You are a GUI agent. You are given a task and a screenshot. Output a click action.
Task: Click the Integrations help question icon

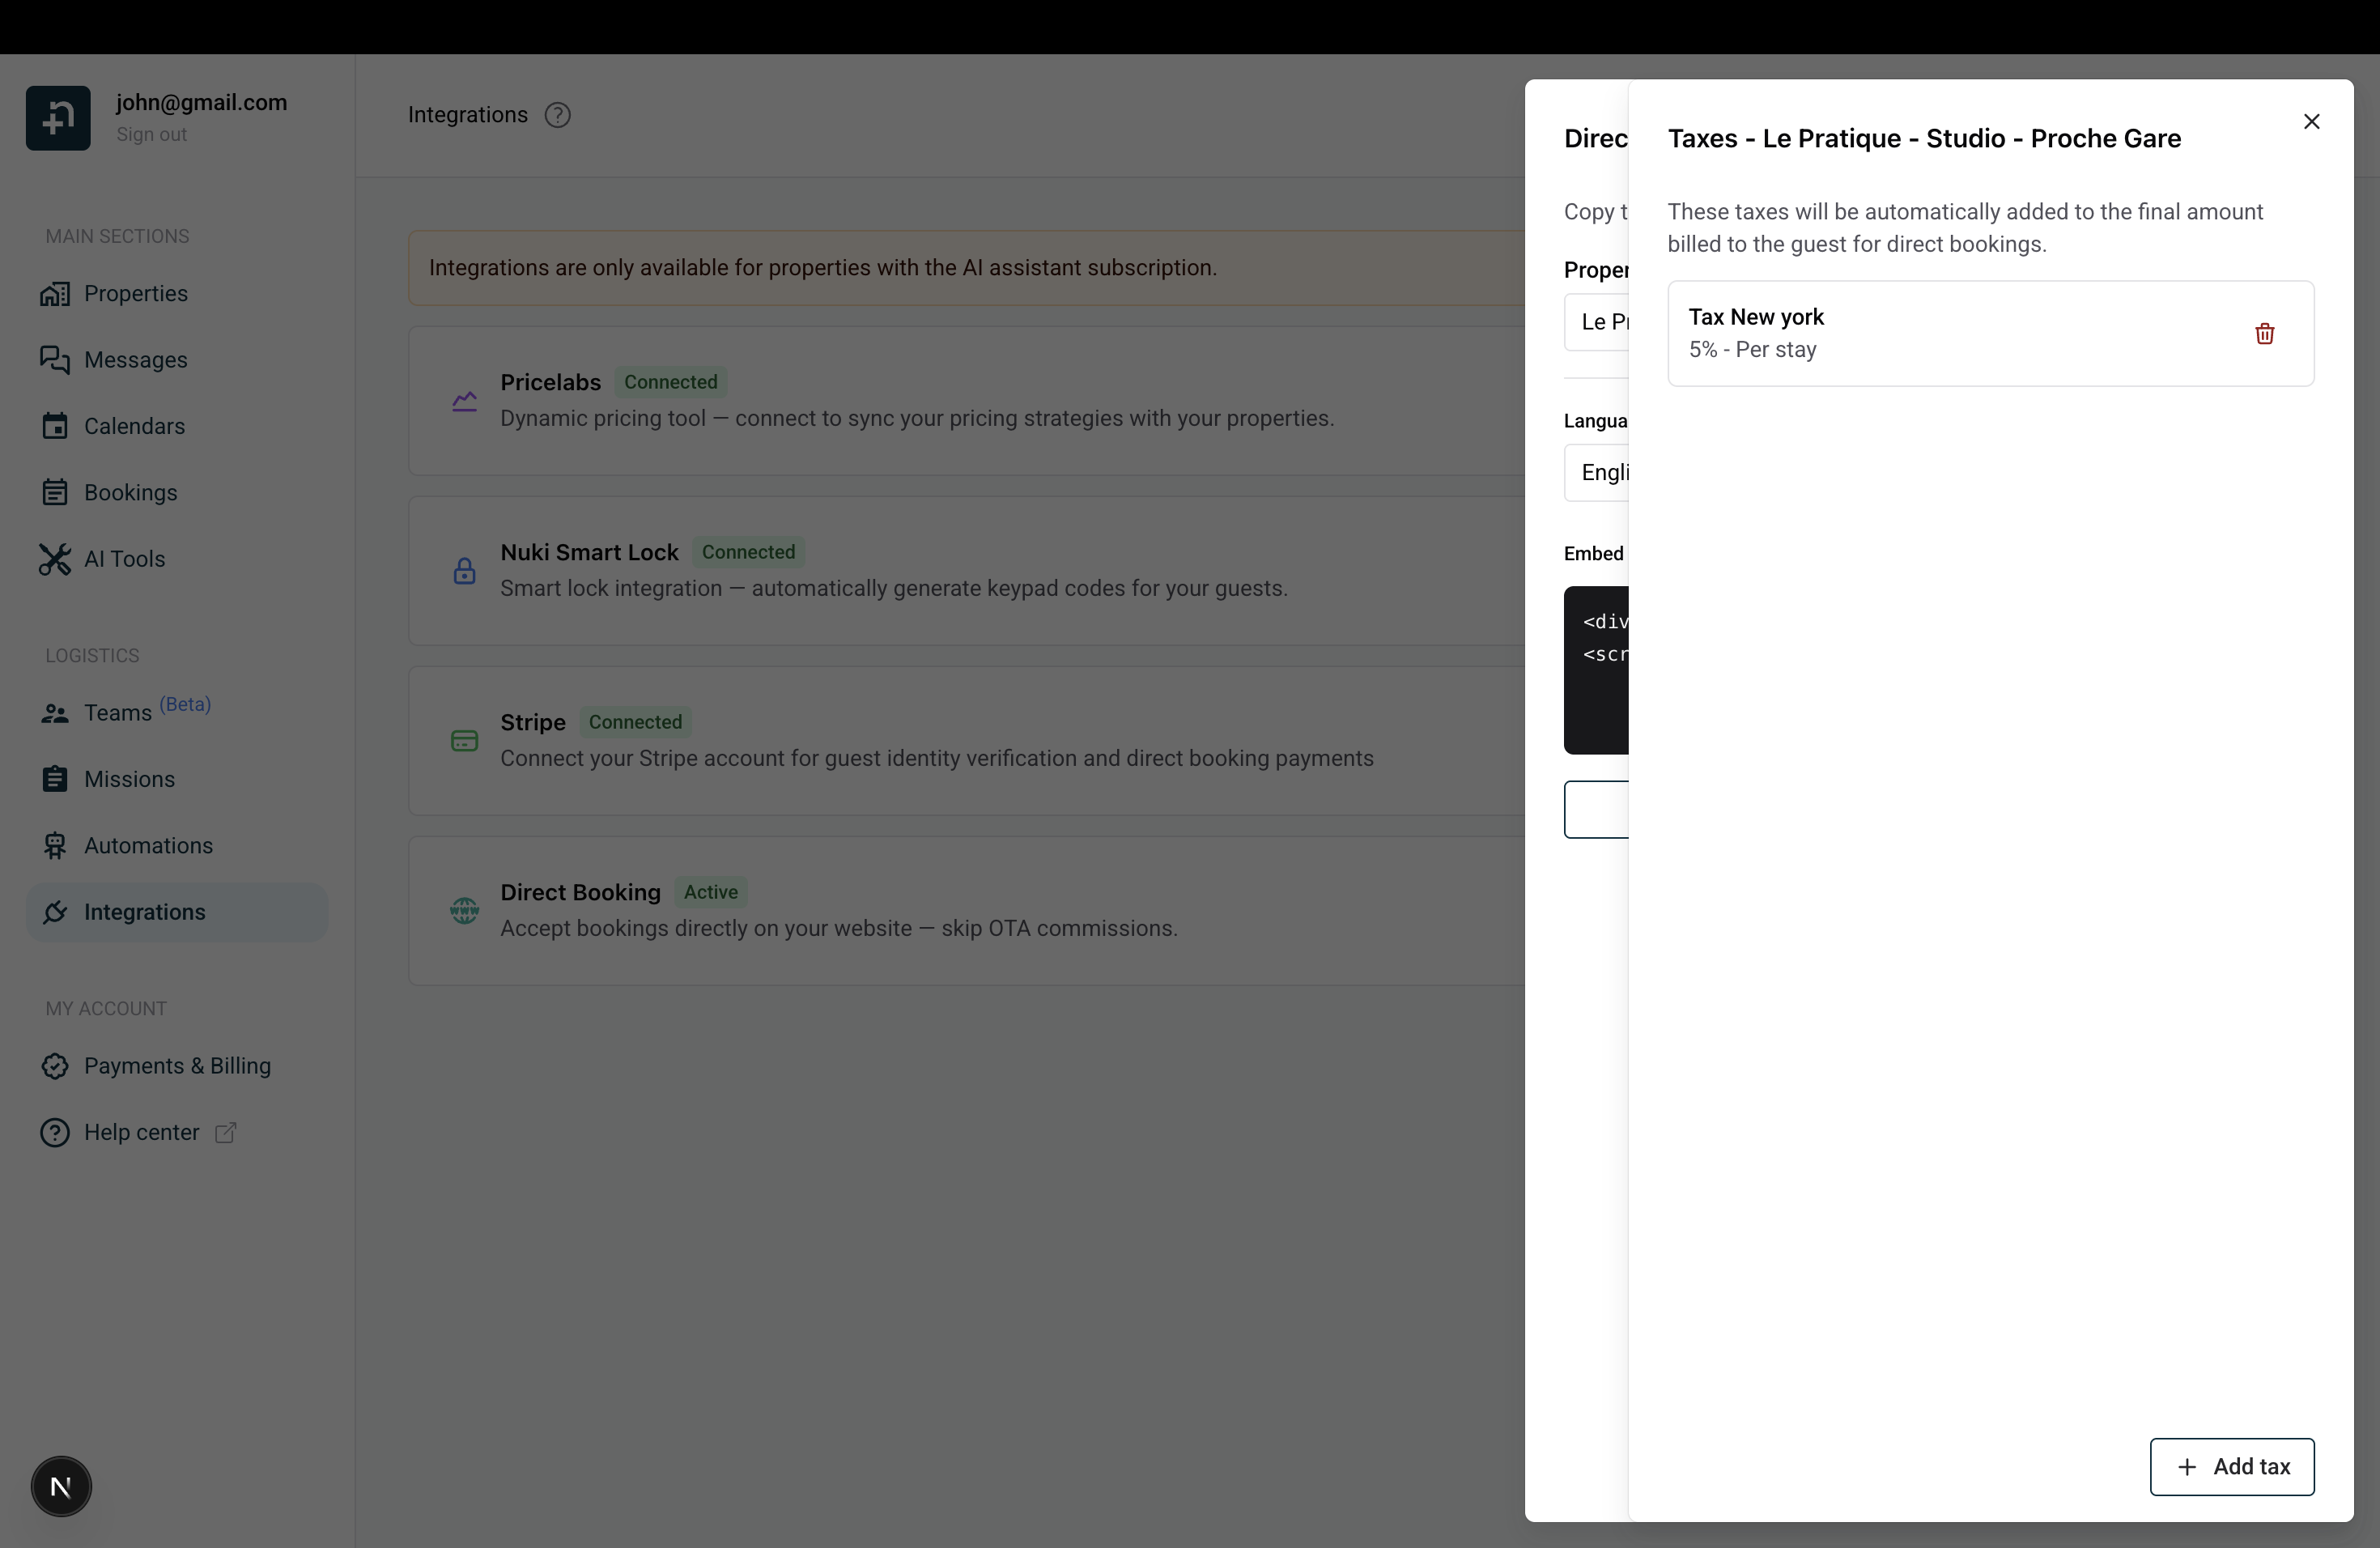point(557,115)
